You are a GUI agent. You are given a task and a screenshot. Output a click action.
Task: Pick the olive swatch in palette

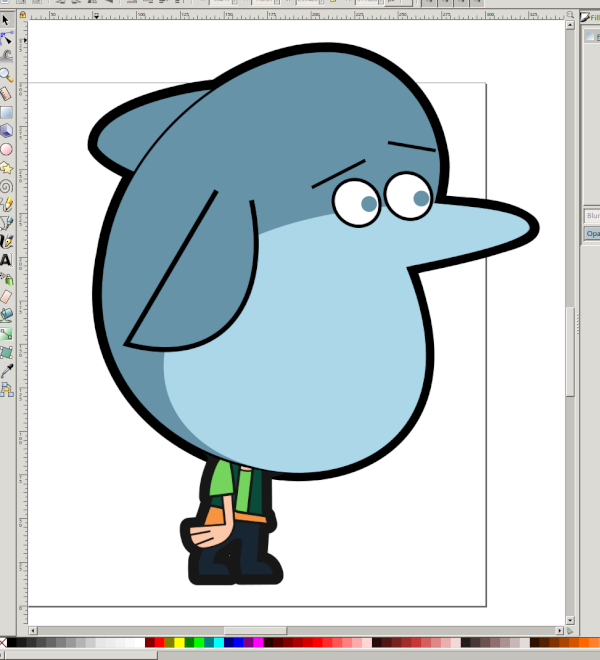[169, 643]
